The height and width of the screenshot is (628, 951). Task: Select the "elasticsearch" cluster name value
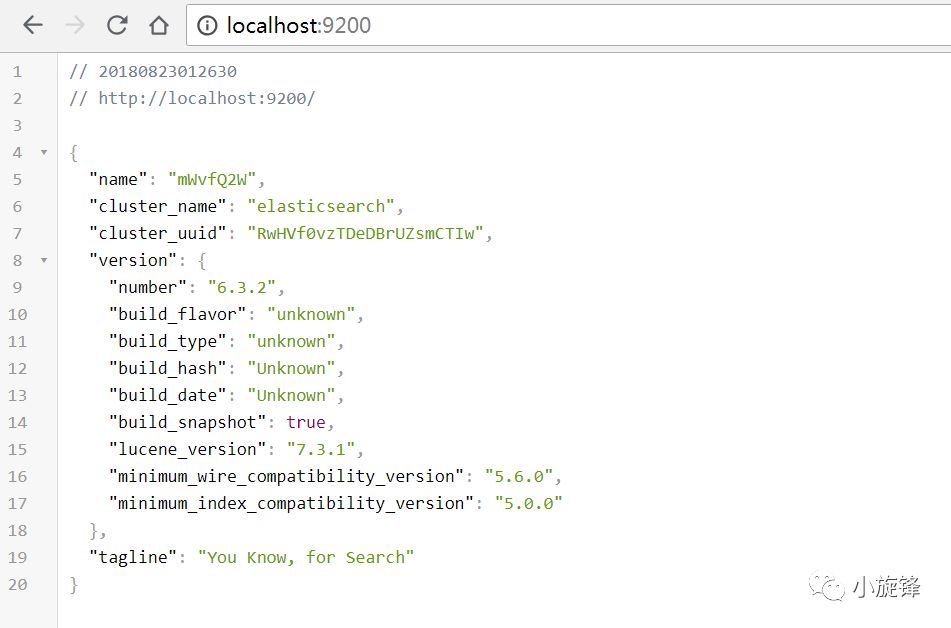tap(321, 206)
